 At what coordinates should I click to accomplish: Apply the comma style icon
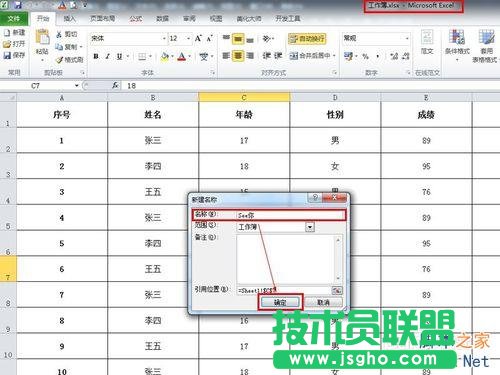[x=377, y=56]
